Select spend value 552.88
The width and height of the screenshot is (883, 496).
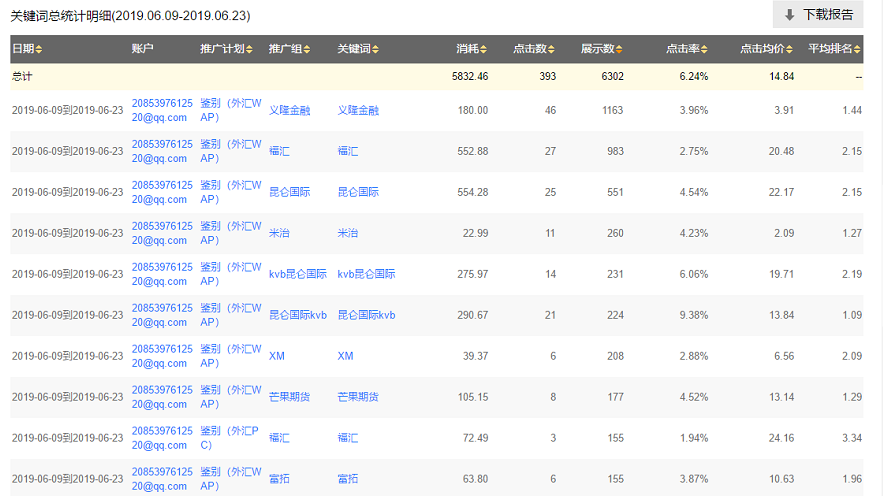click(x=472, y=151)
